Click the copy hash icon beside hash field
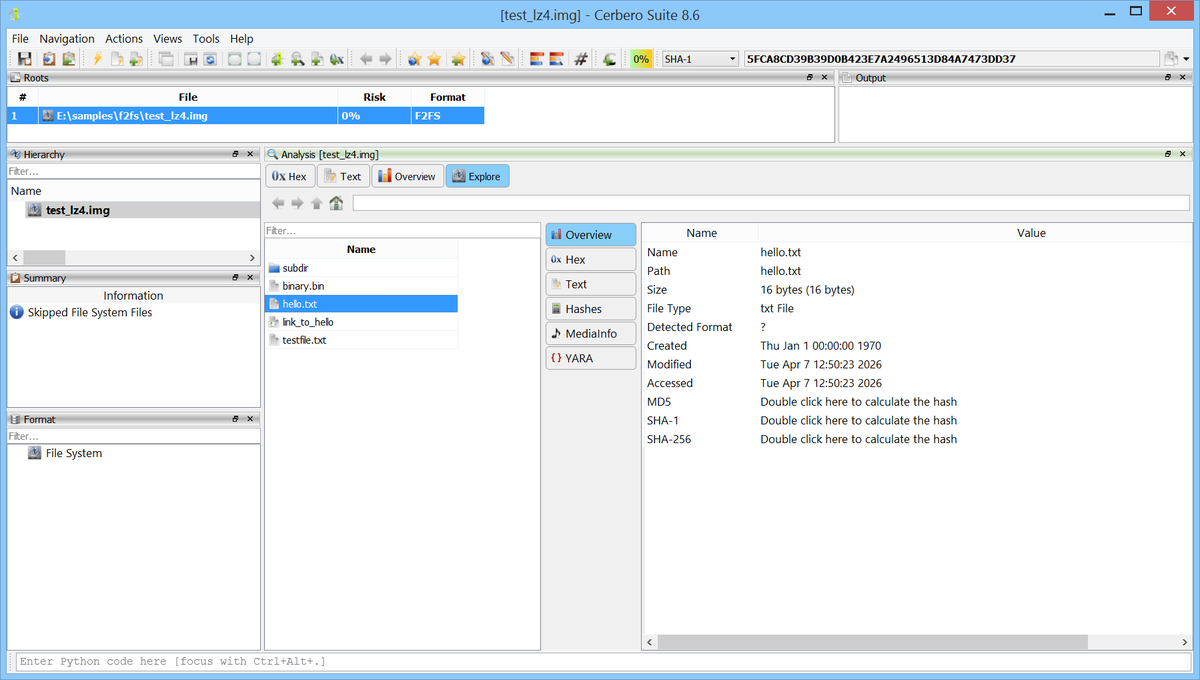The width and height of the screenshot is (1200, 680). coord(1170,59)
